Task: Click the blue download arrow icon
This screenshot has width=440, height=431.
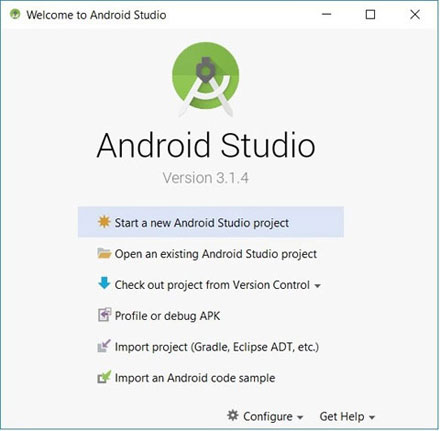Action: [104, 283]
